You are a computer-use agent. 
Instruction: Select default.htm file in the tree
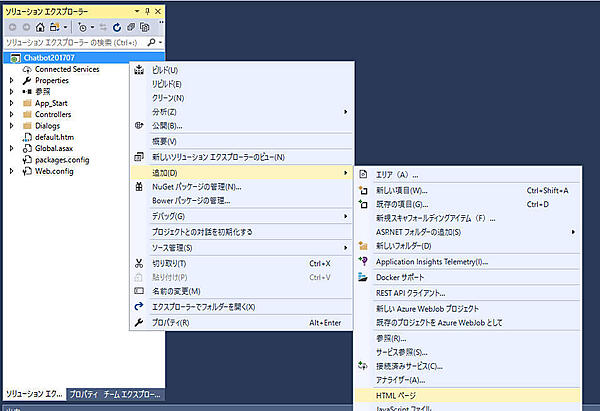(x=55, y=137)
